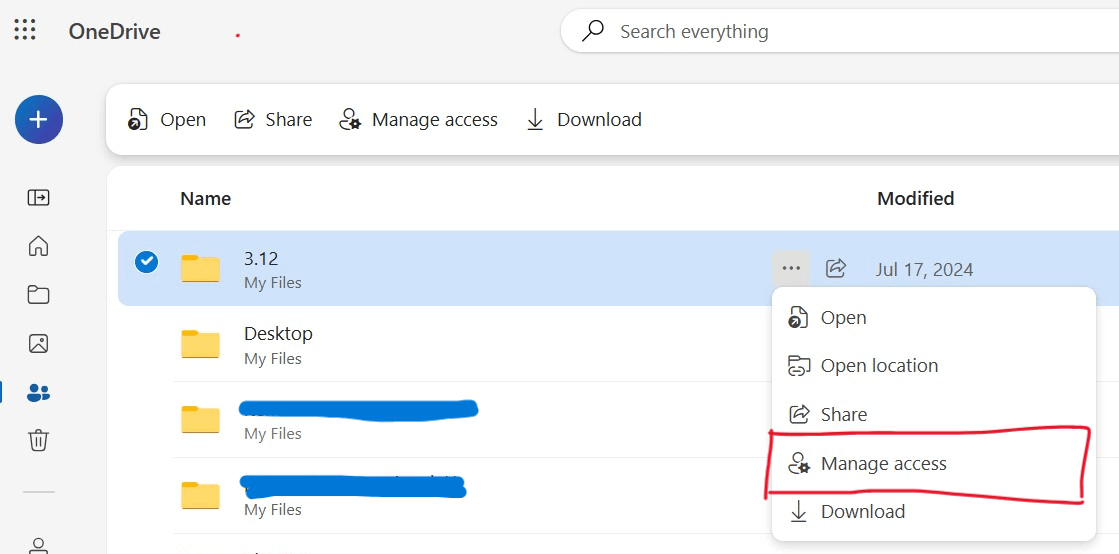Image resolution: width=1119 pixels, height=554 pixels.
Task: Click the Search everything input field
Action: point(839,31)
